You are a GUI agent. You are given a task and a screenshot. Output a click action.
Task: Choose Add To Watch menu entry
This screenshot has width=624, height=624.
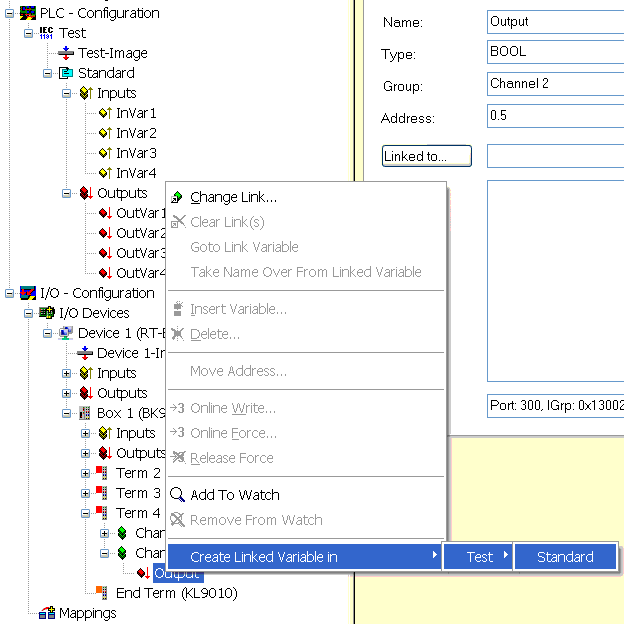(x=306, y=495)
